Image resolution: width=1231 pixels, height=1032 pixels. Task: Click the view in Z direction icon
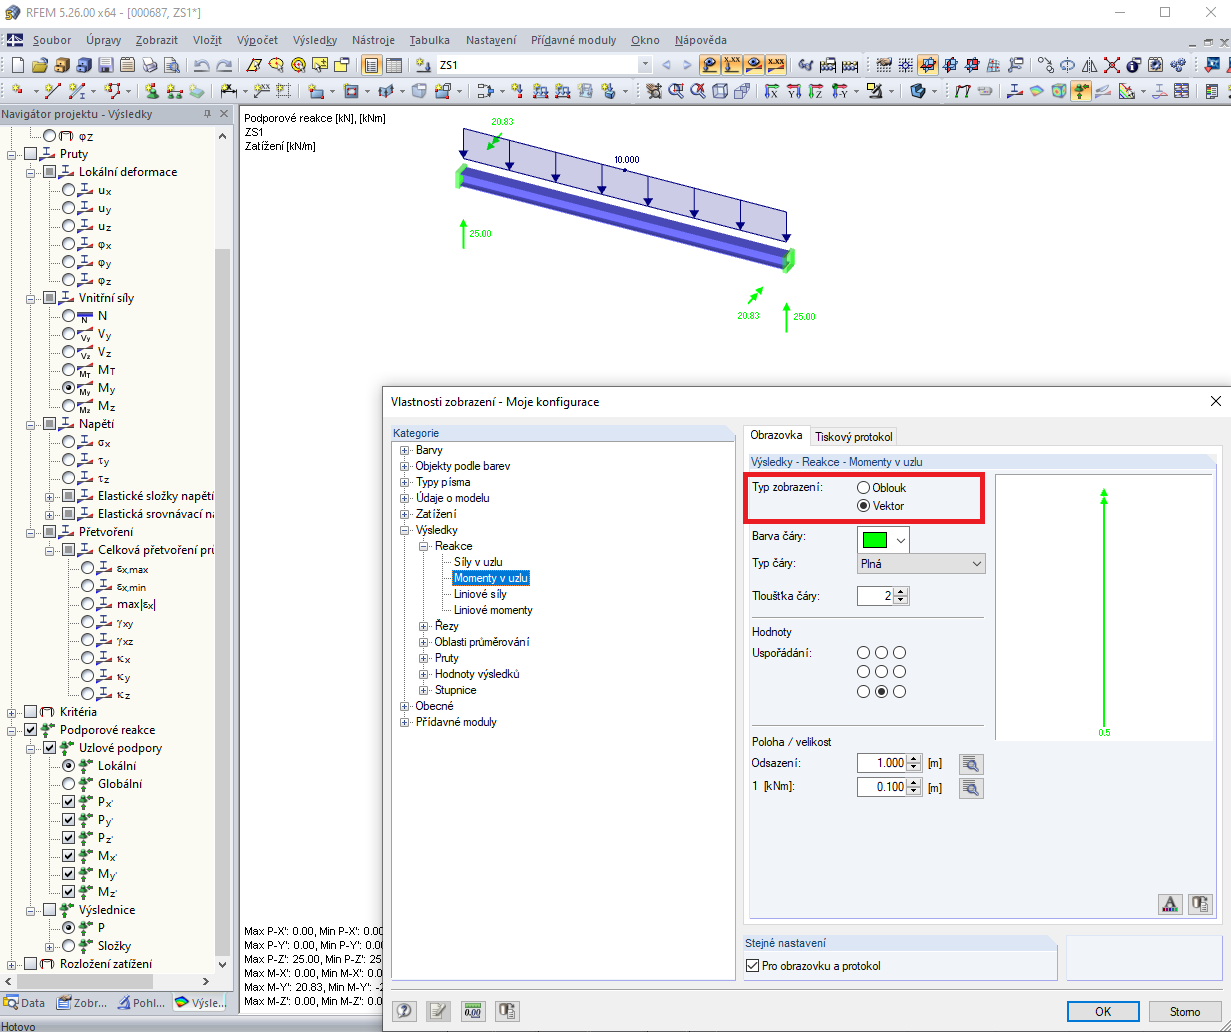[x=816, y=91]
